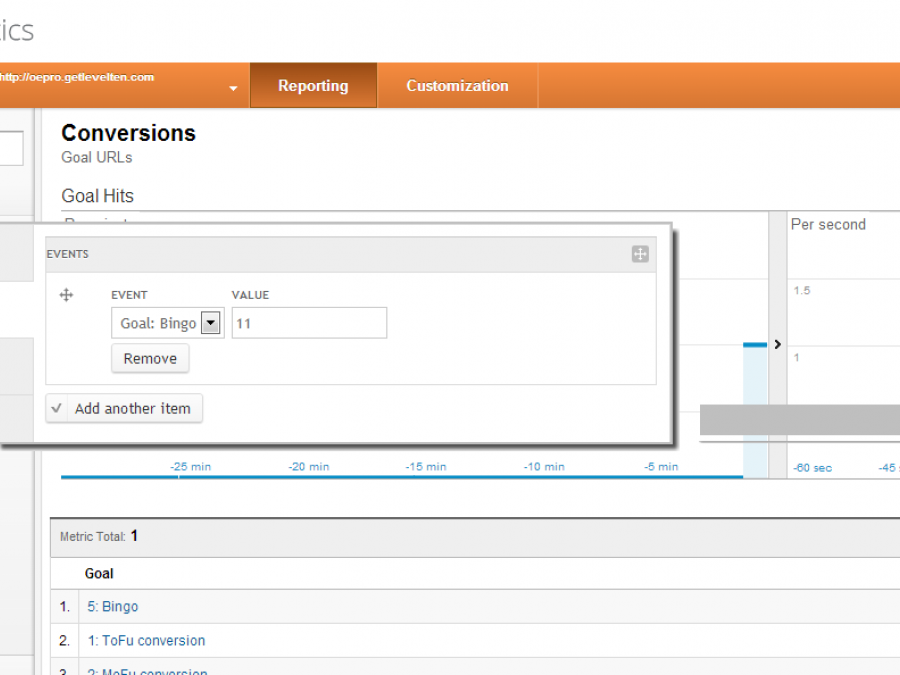
Task: Open the 5: Bingo goal link
Action: 112,606
